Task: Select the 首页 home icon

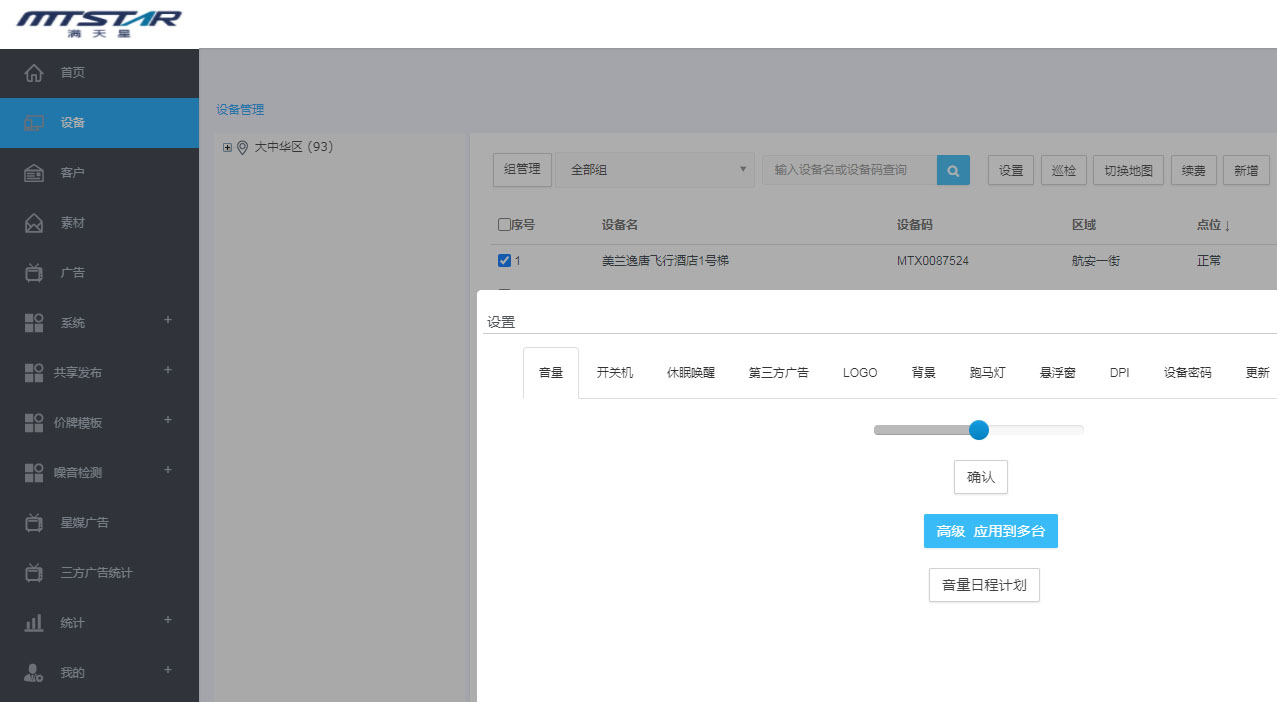Action: click(x=35, y=71)
